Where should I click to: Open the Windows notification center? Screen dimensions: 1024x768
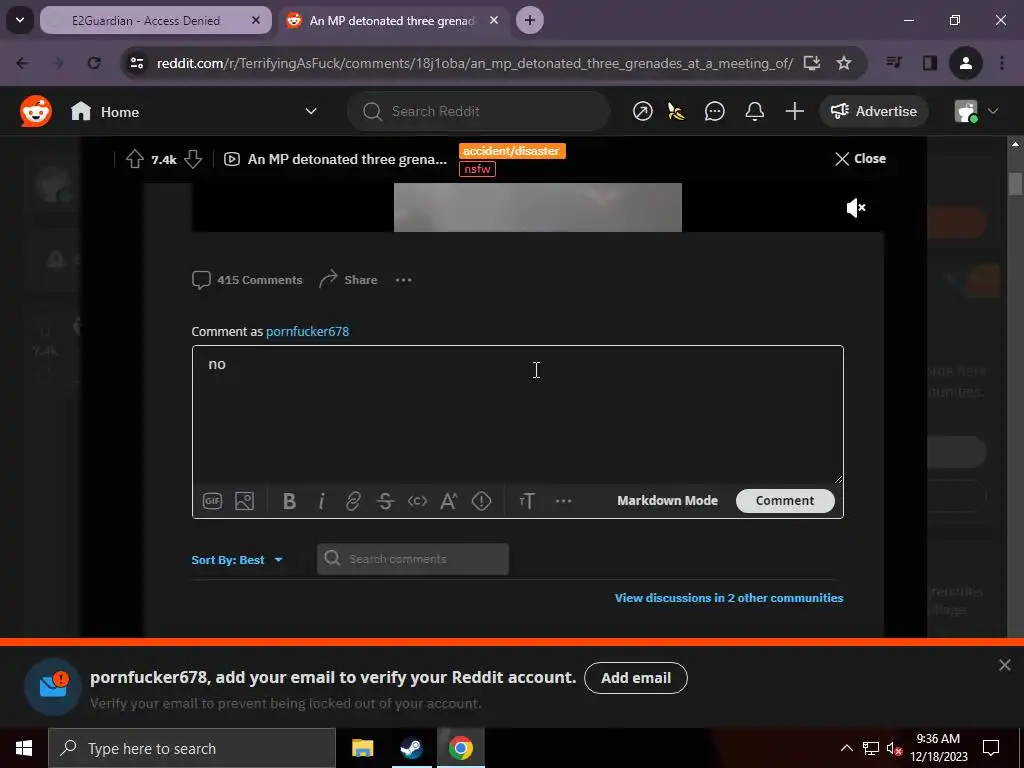(991, 748)
